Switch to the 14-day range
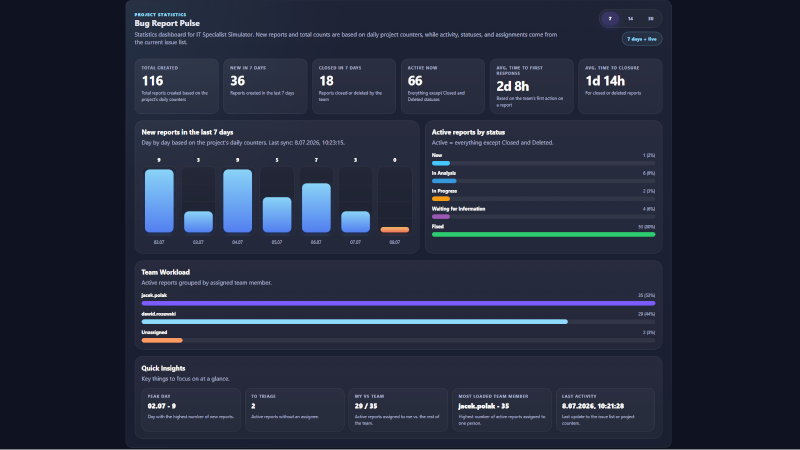The height and width of the screenshot is (450, 800). pos(630,19)
